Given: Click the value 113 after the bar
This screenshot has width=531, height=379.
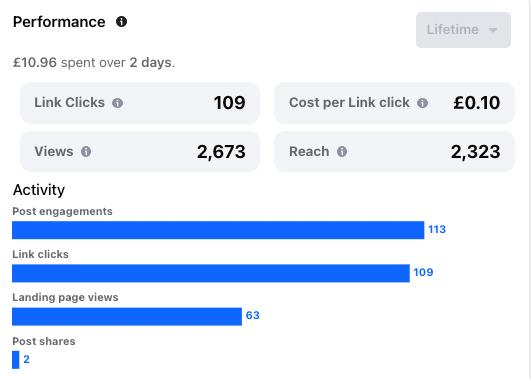Looking at the screenshot, I should 437,230.
